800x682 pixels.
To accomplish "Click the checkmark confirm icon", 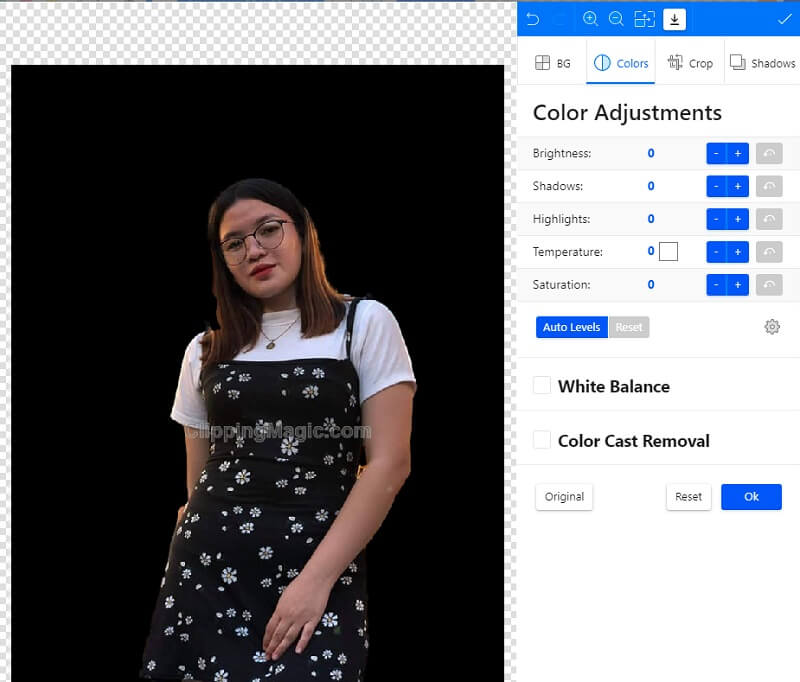I will [x=784, y=18].
